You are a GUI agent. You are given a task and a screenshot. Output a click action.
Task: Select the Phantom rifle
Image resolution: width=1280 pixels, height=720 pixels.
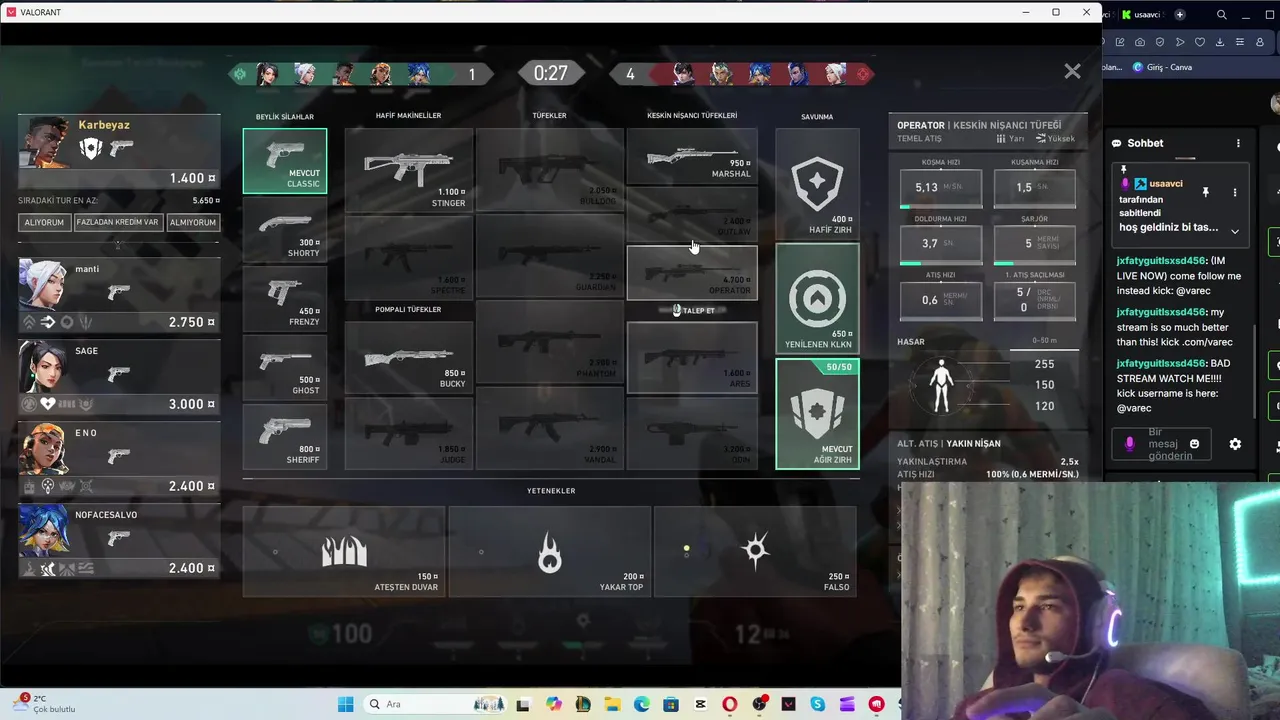coord(549,342)
